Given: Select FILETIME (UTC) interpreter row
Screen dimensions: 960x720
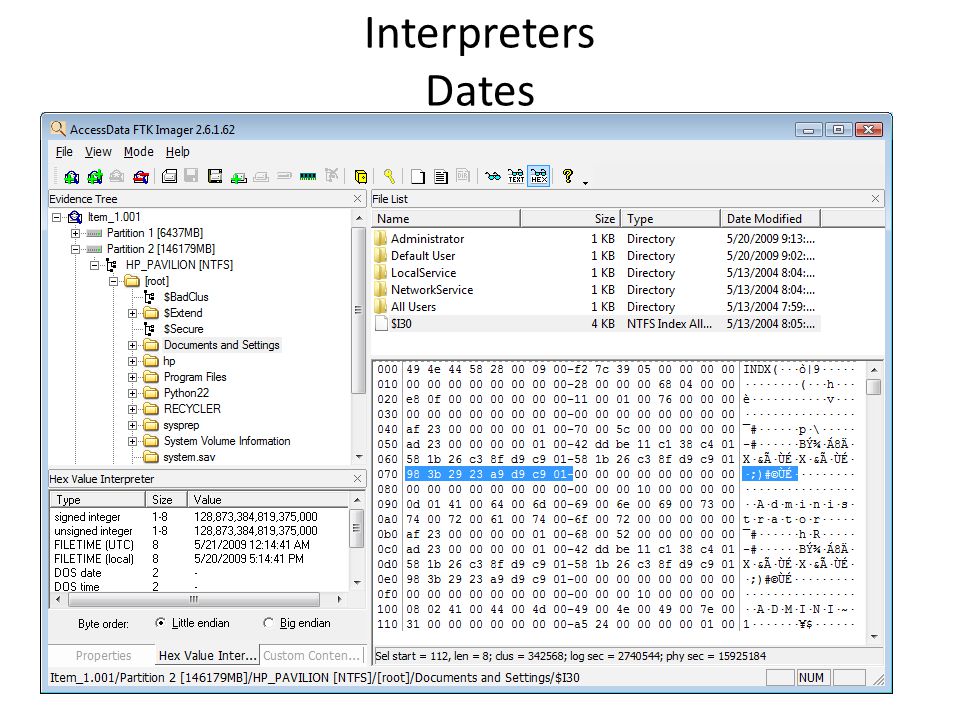Looking at the screenshot, I should coord(201,545).
